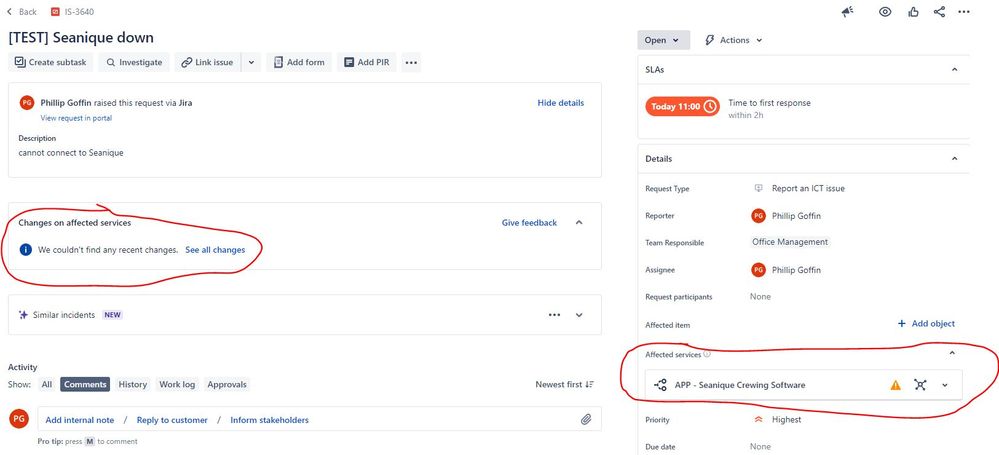Open toolbar ellipsis next to Add PIR
The width and height of the screenshot is (999, 455).
(x=411, y=62)
